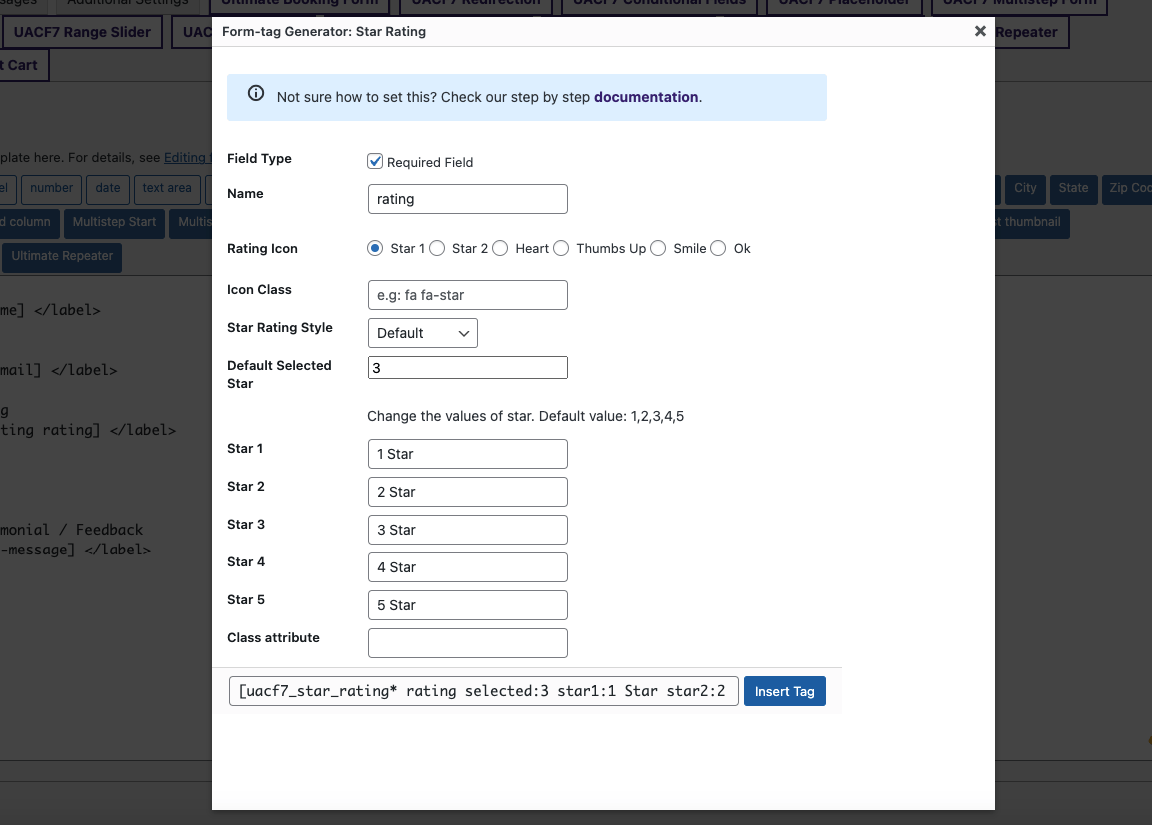Click the Insert Tag button
This screenshot has width=1152, height=825.
(784, 690)
